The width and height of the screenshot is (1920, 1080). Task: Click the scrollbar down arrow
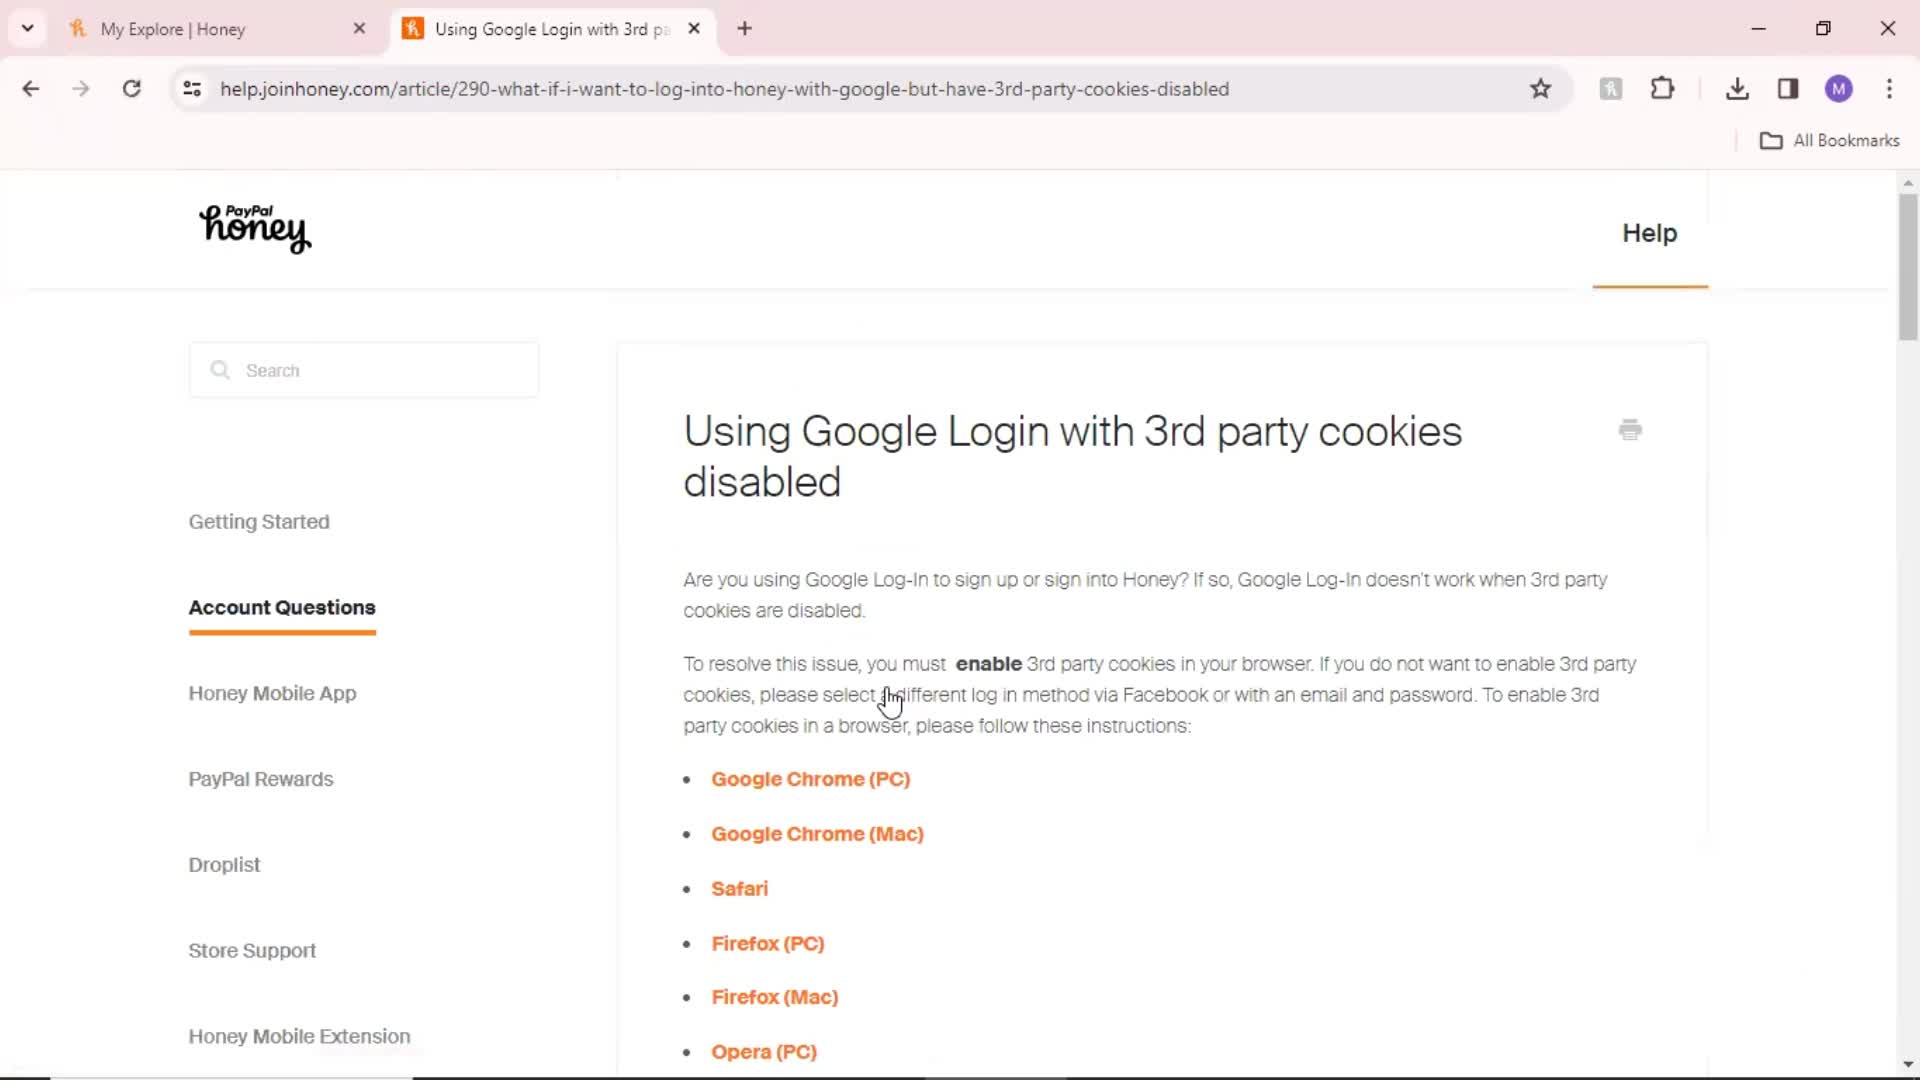point(1908,1065)
